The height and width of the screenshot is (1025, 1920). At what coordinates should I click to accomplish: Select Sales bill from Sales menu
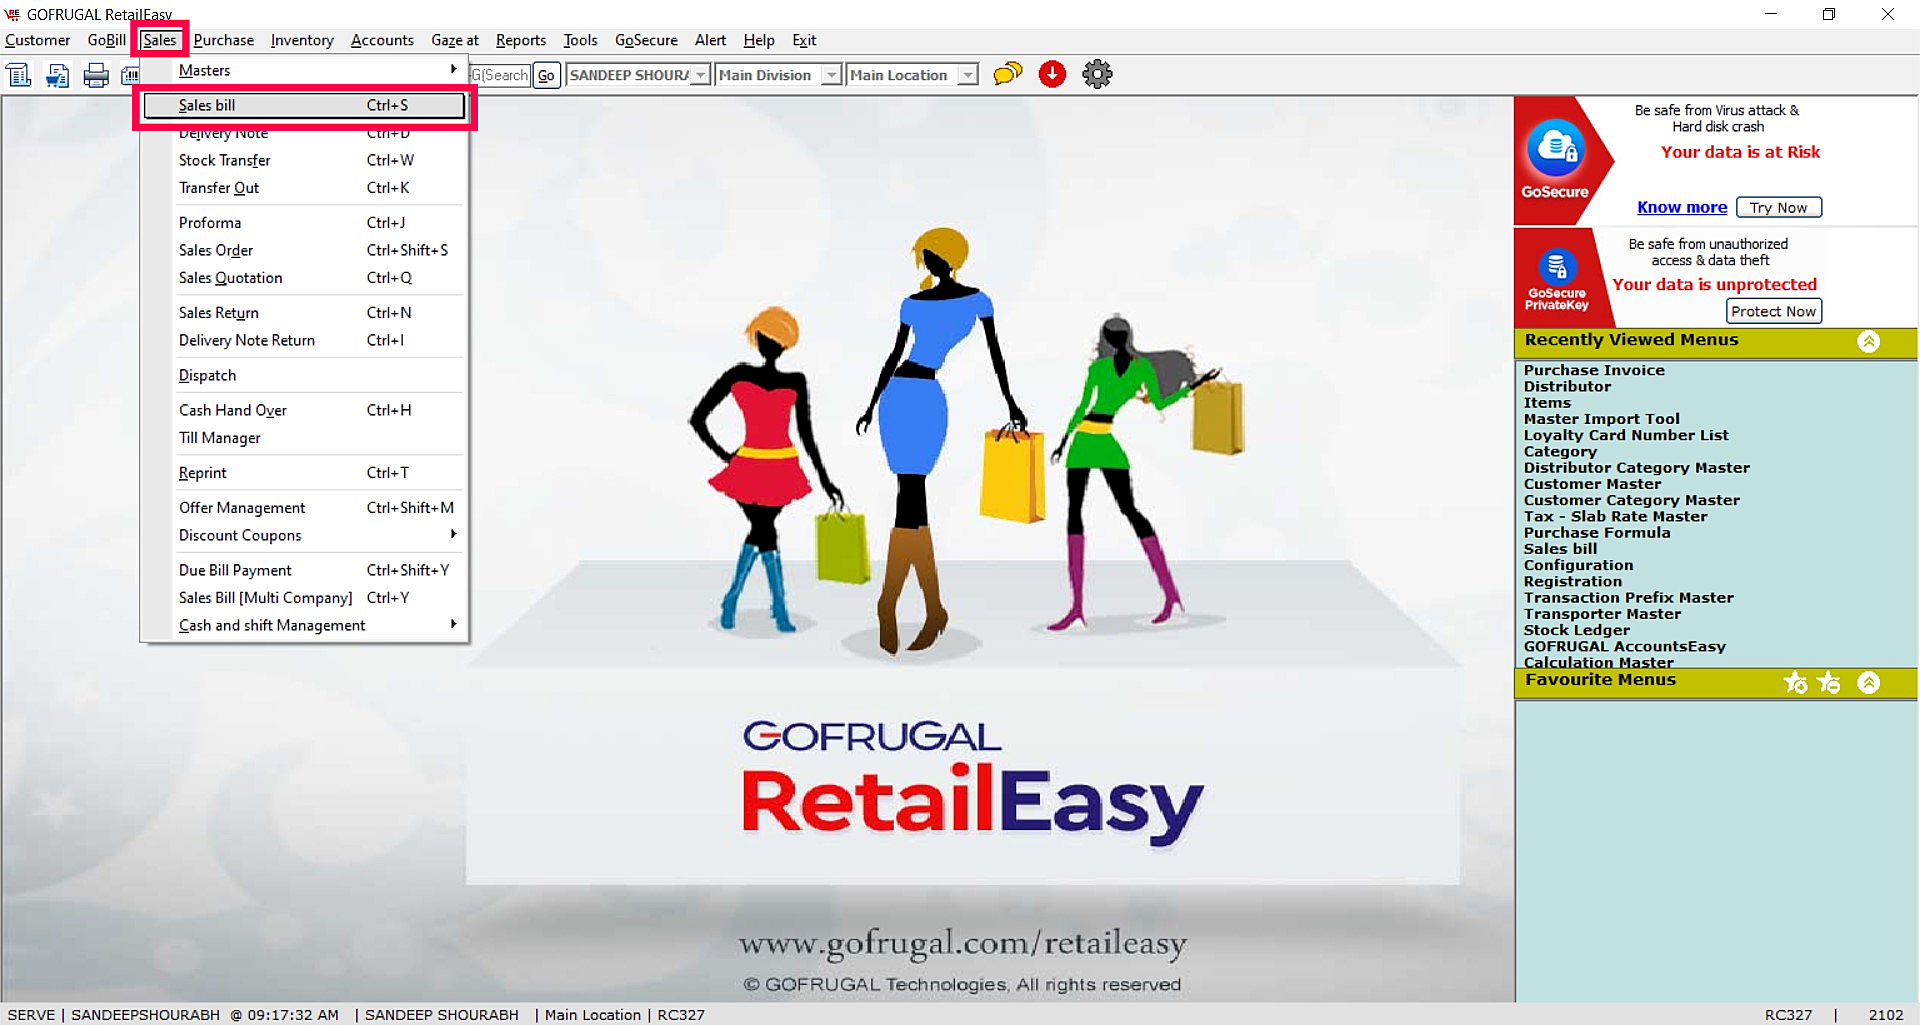(x=304, y=105)
